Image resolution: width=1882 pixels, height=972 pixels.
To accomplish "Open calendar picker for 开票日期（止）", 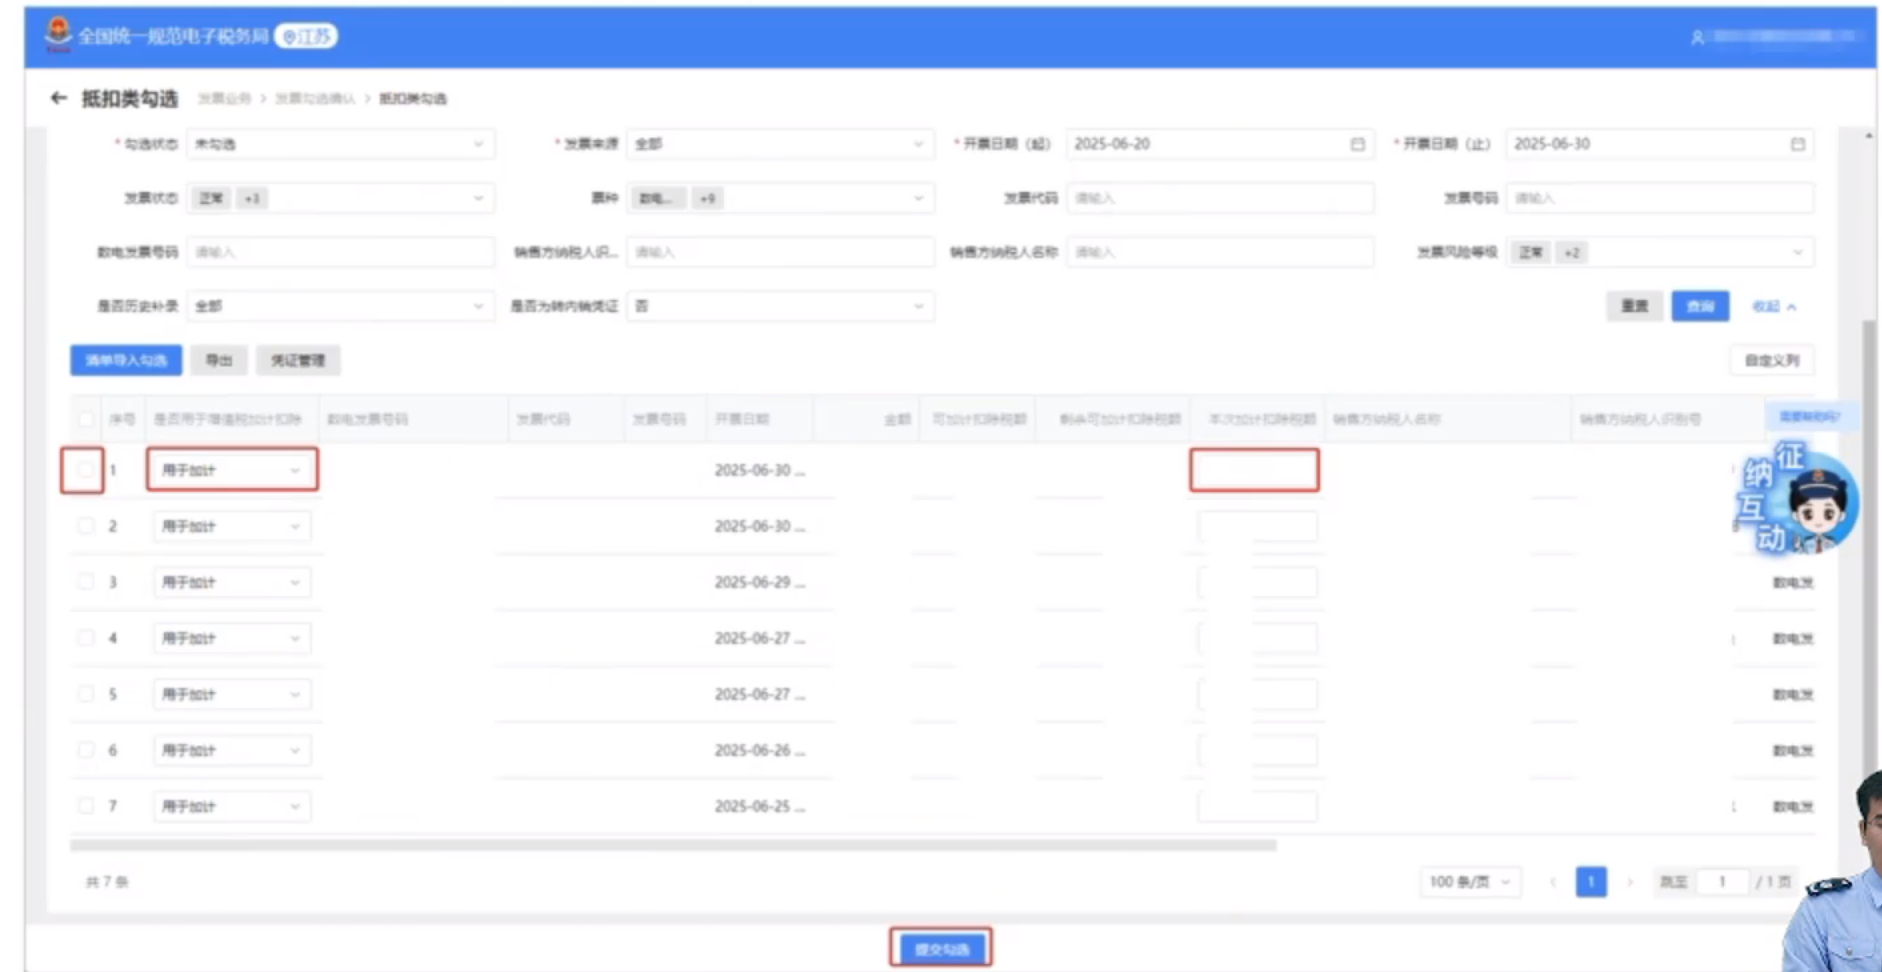I will point(1797,144).
